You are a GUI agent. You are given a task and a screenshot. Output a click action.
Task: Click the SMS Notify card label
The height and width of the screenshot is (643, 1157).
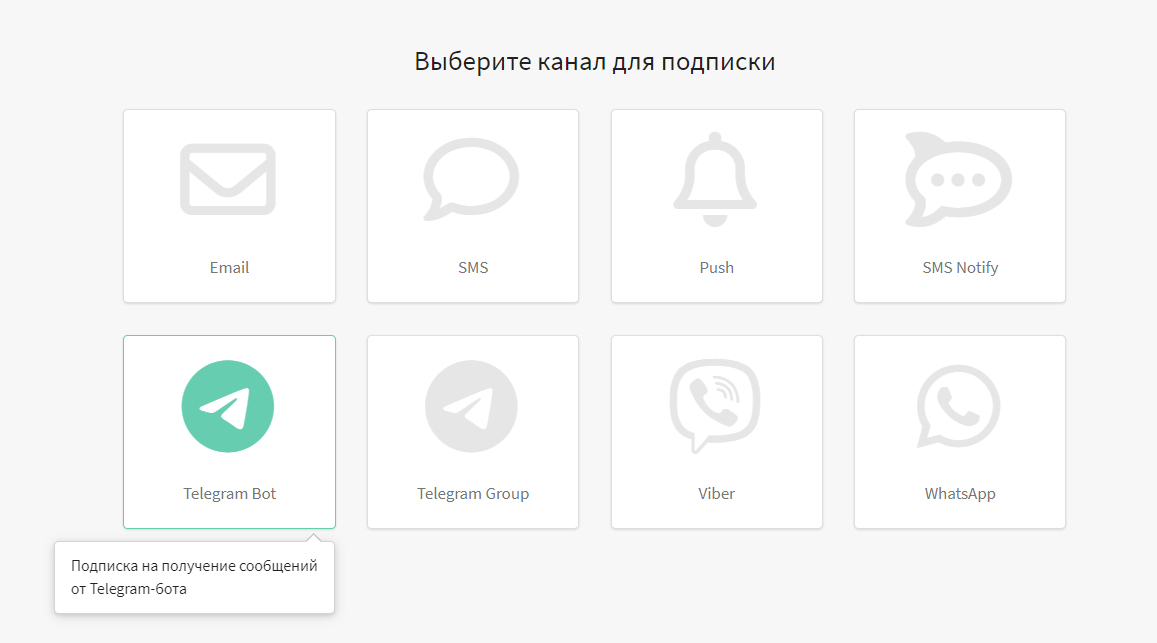(960, 267)
